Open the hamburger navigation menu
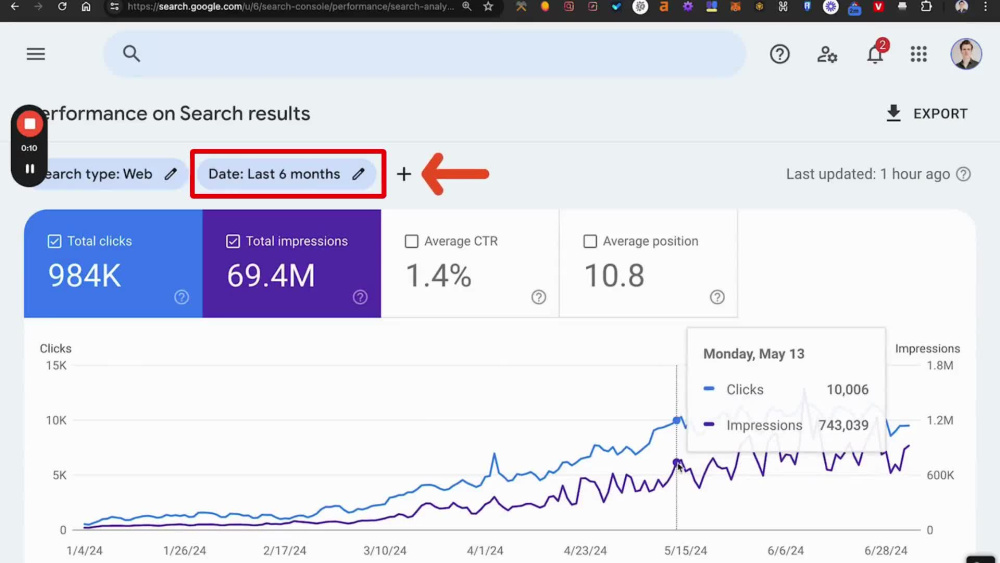This screenshot has height=563, width=1000. pyautogui.click(x=36, y=54)
